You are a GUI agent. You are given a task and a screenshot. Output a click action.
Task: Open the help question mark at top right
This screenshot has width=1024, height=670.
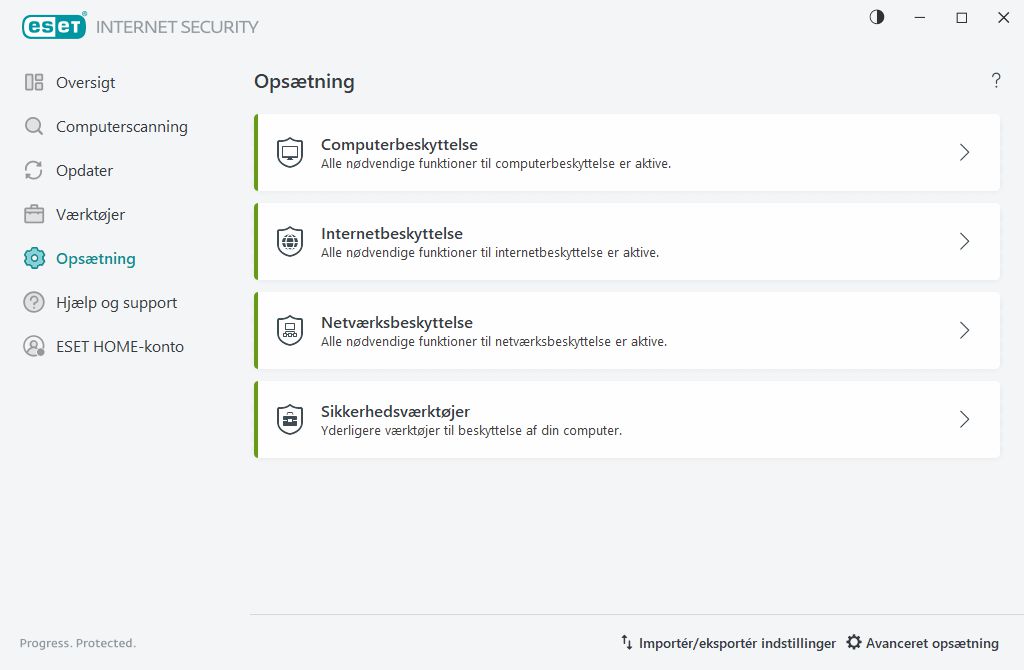(x=996, y=81)
